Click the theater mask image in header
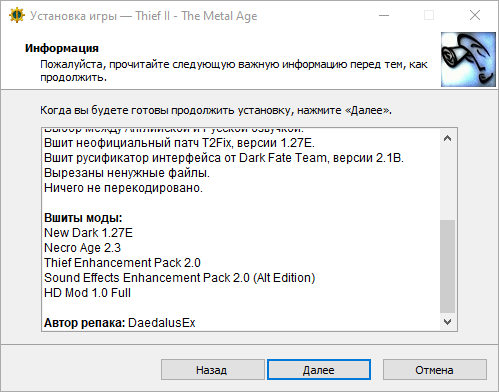Image resolution: width=499 pixels, height=392 pixels. pos(468,59)
